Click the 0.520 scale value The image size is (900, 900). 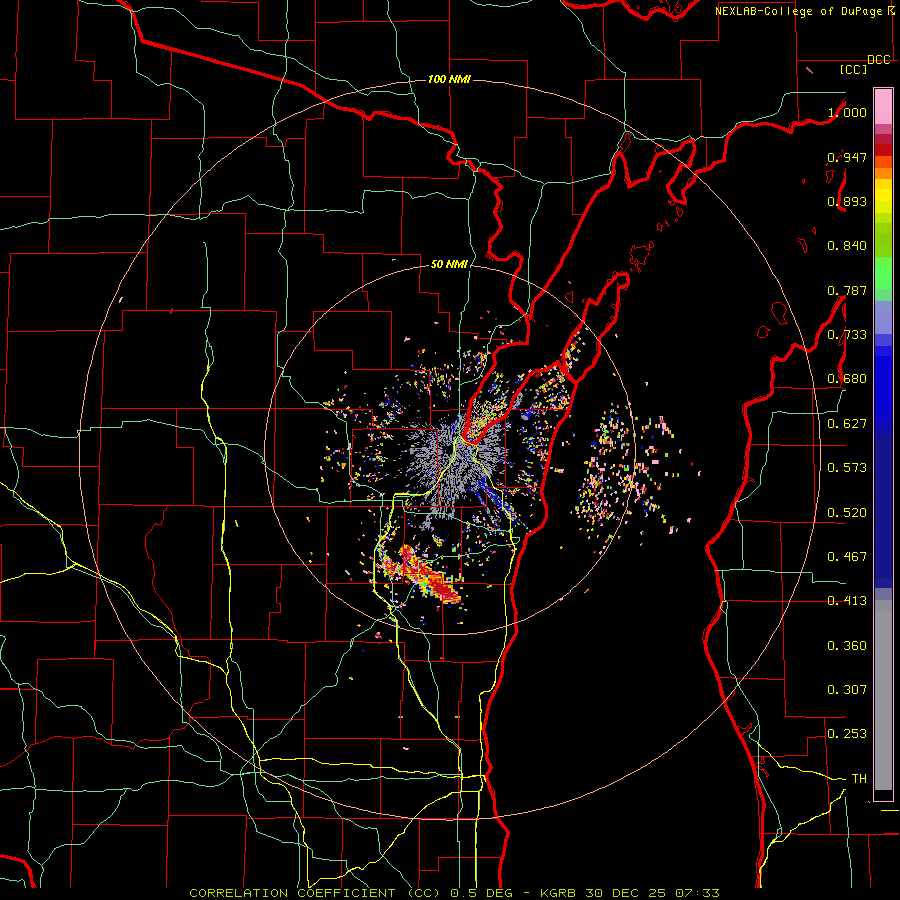[847, 512]
